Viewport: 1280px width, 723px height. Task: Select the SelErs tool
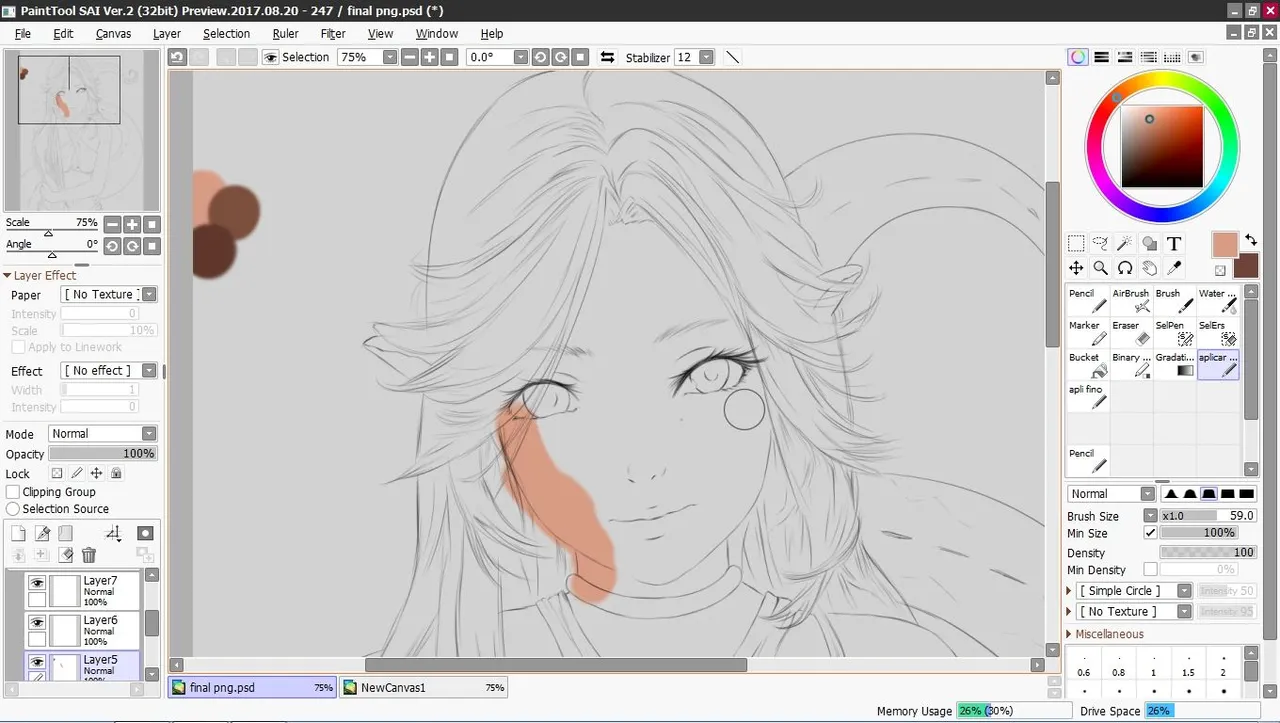[1218, 333]
